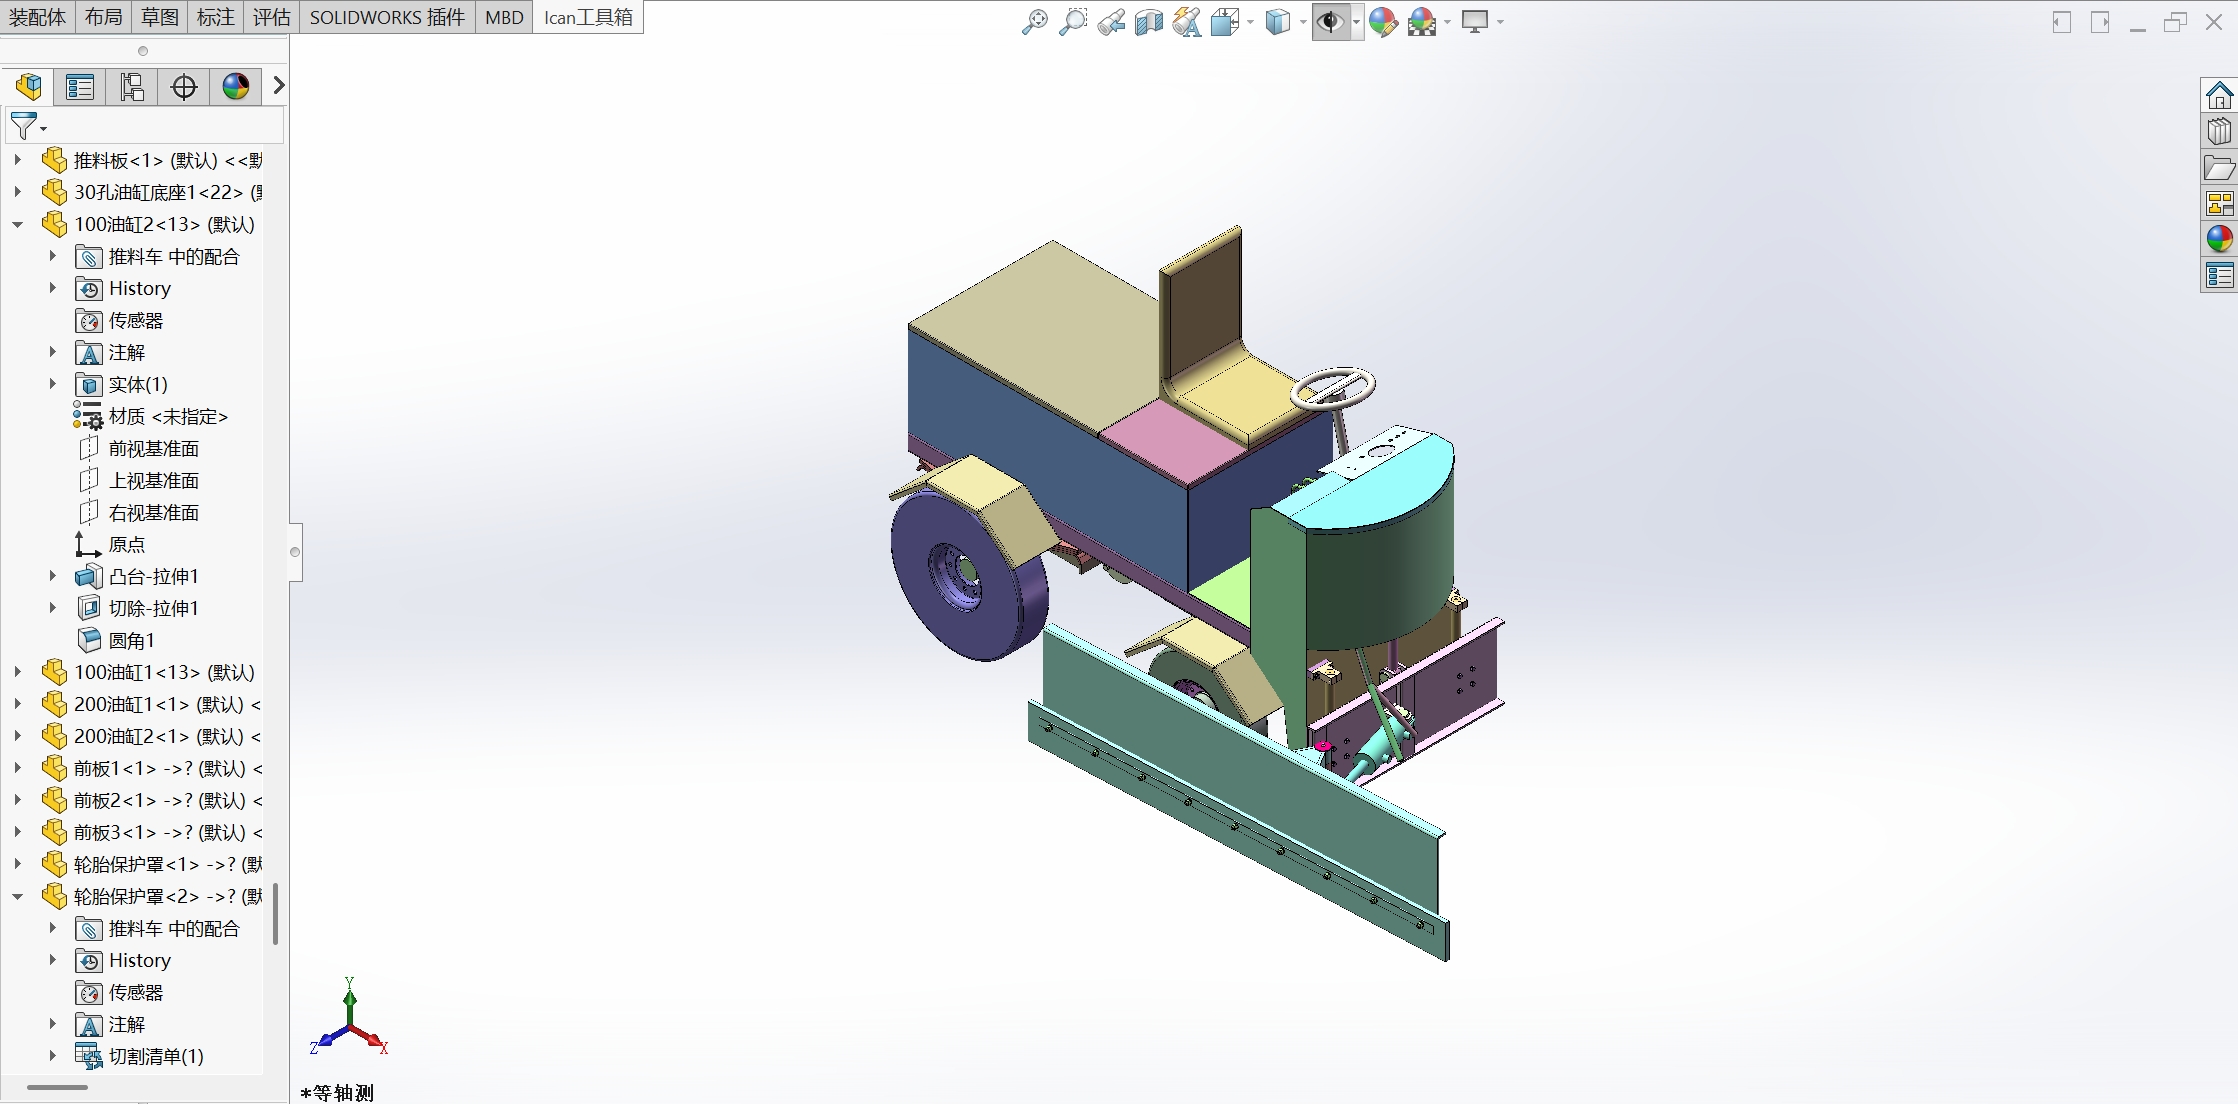The image size is (2238, 1104).
Task: Click the SOLIDWORKS Resources home icon
Action: tap(2219, 96)
